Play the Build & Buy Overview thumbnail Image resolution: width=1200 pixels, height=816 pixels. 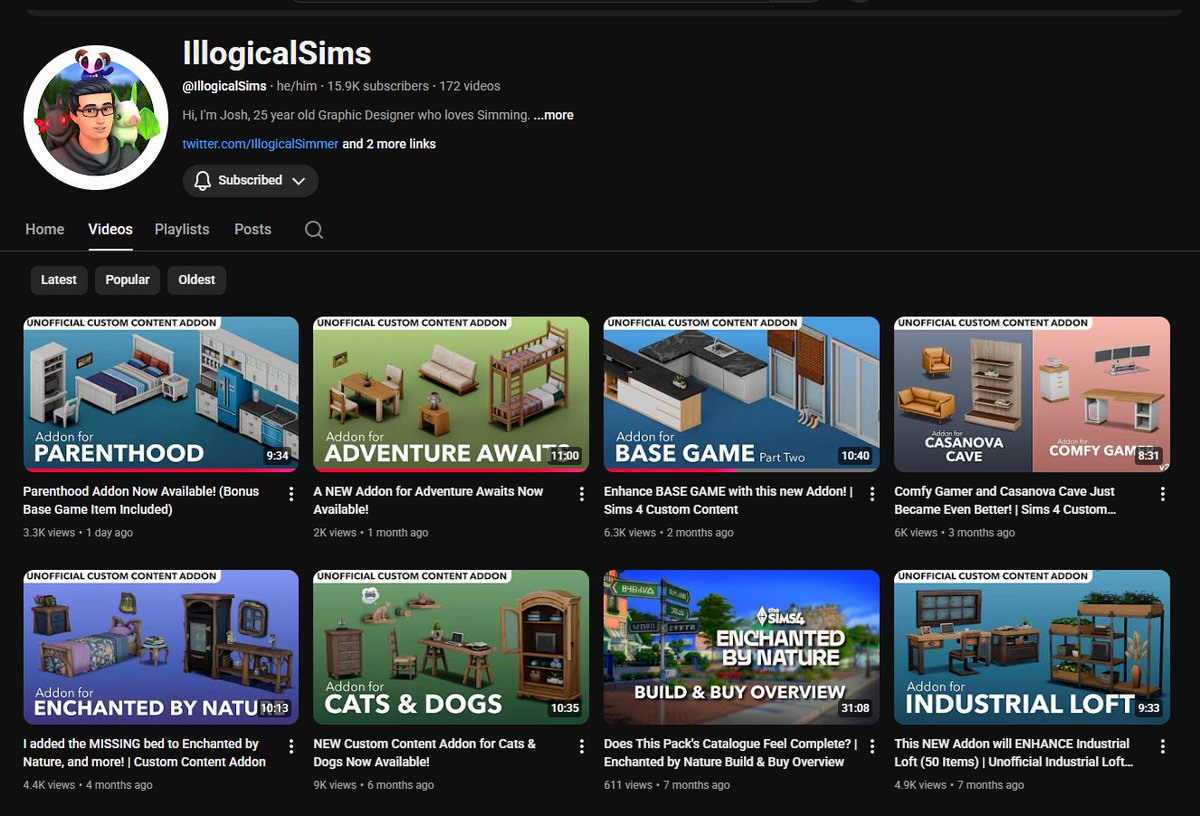click(x=742, y=647)
